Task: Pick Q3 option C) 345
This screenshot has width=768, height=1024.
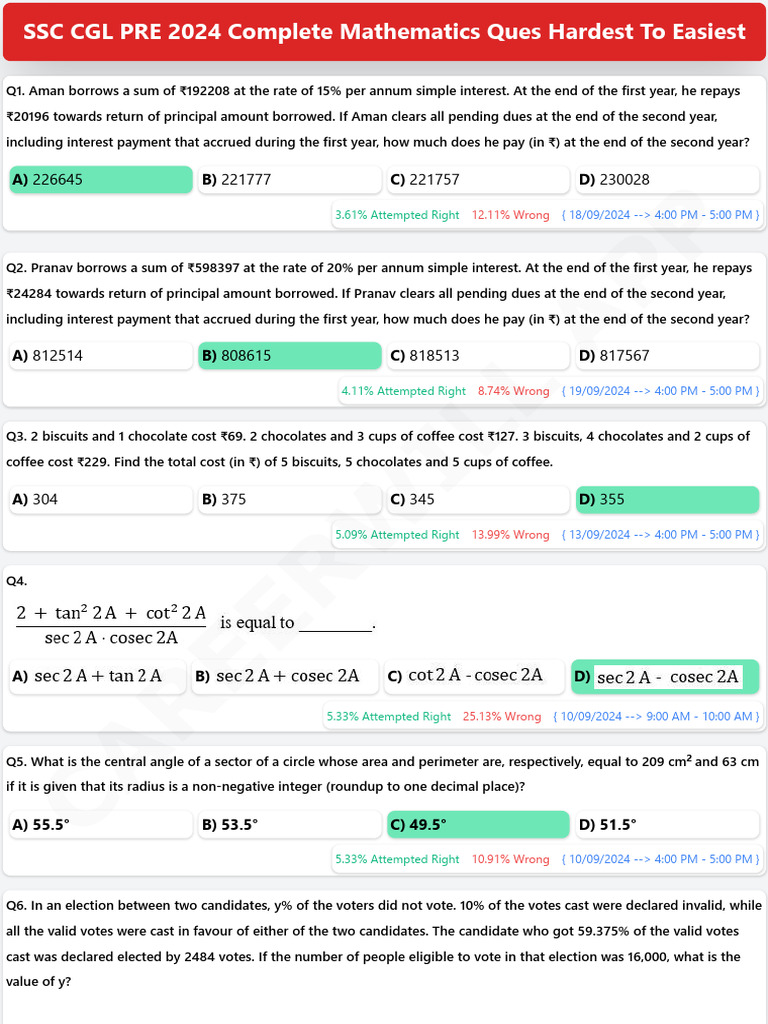Action: 477,500
